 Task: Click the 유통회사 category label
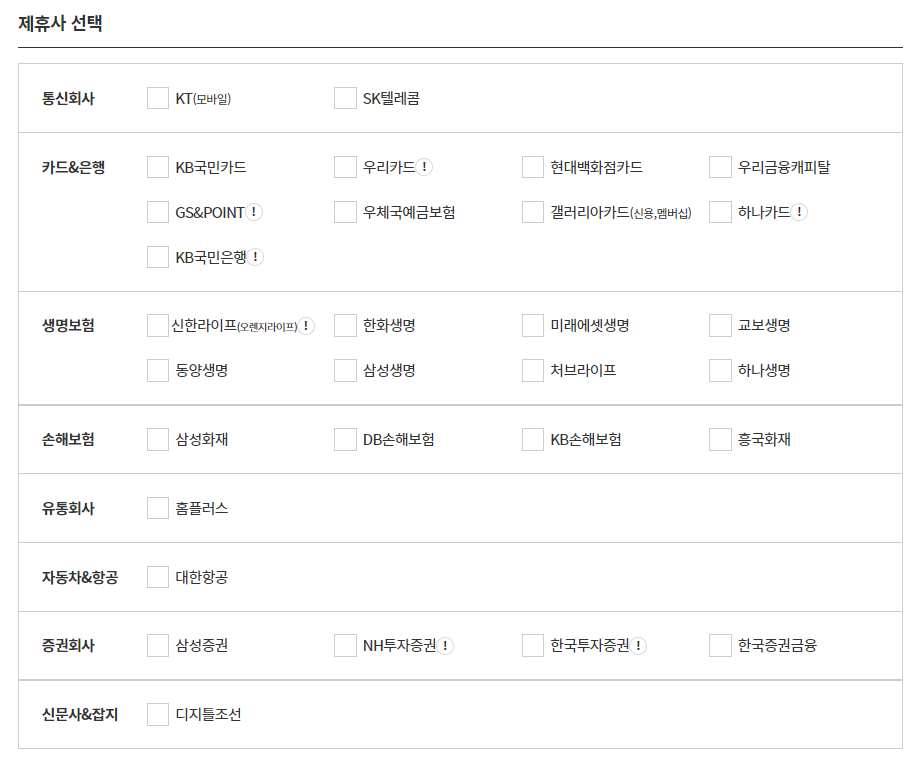pos(68,509)
